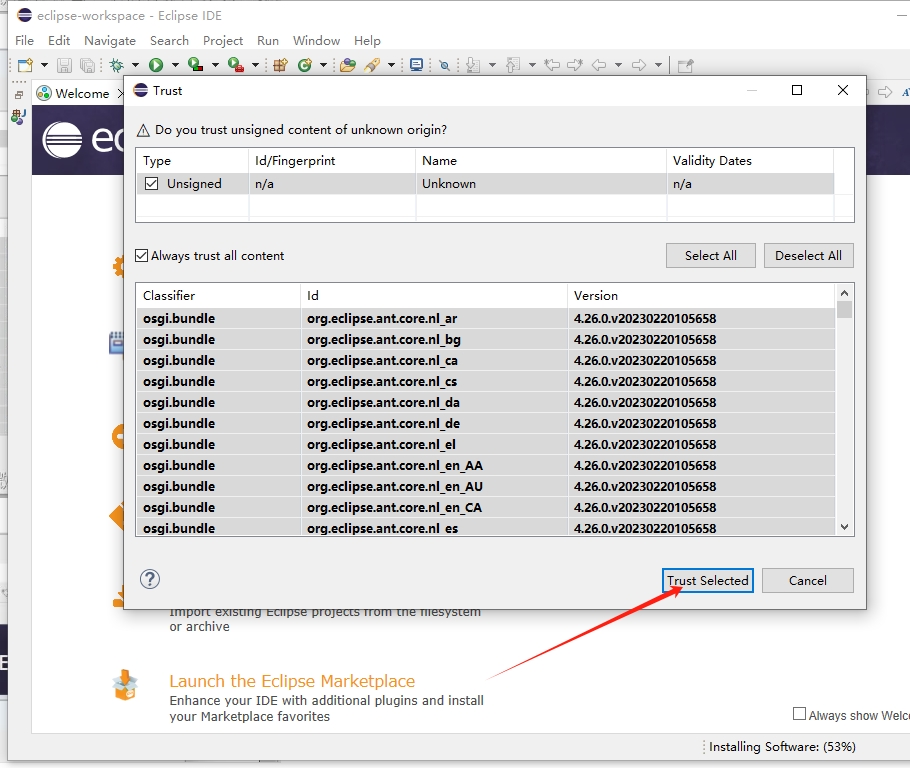Click the Pin Editor toolbar icon
The height and width of the screenshot is (768, 910).
tap(685, 65)
